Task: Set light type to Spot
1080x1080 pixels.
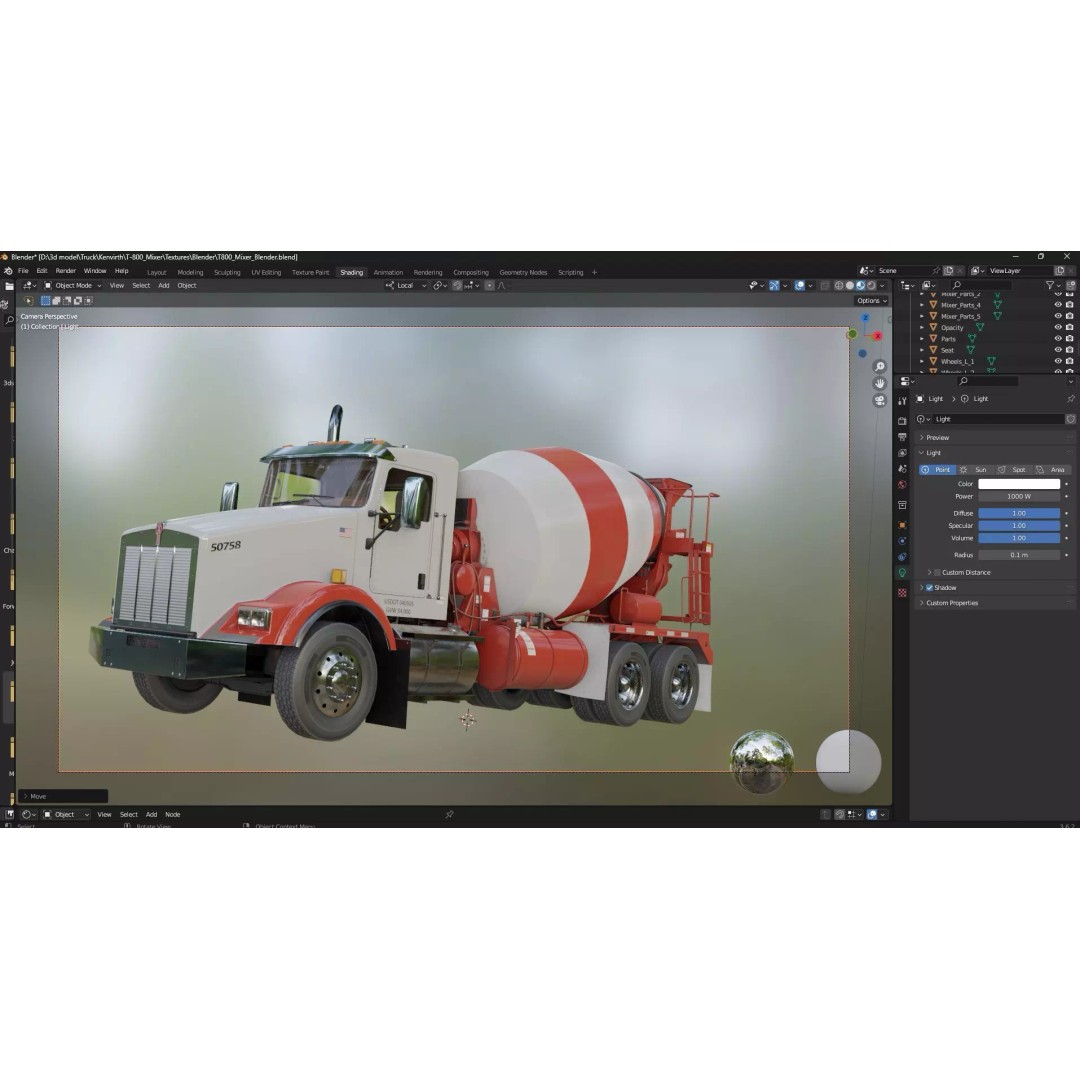Action: [1012, 470]
